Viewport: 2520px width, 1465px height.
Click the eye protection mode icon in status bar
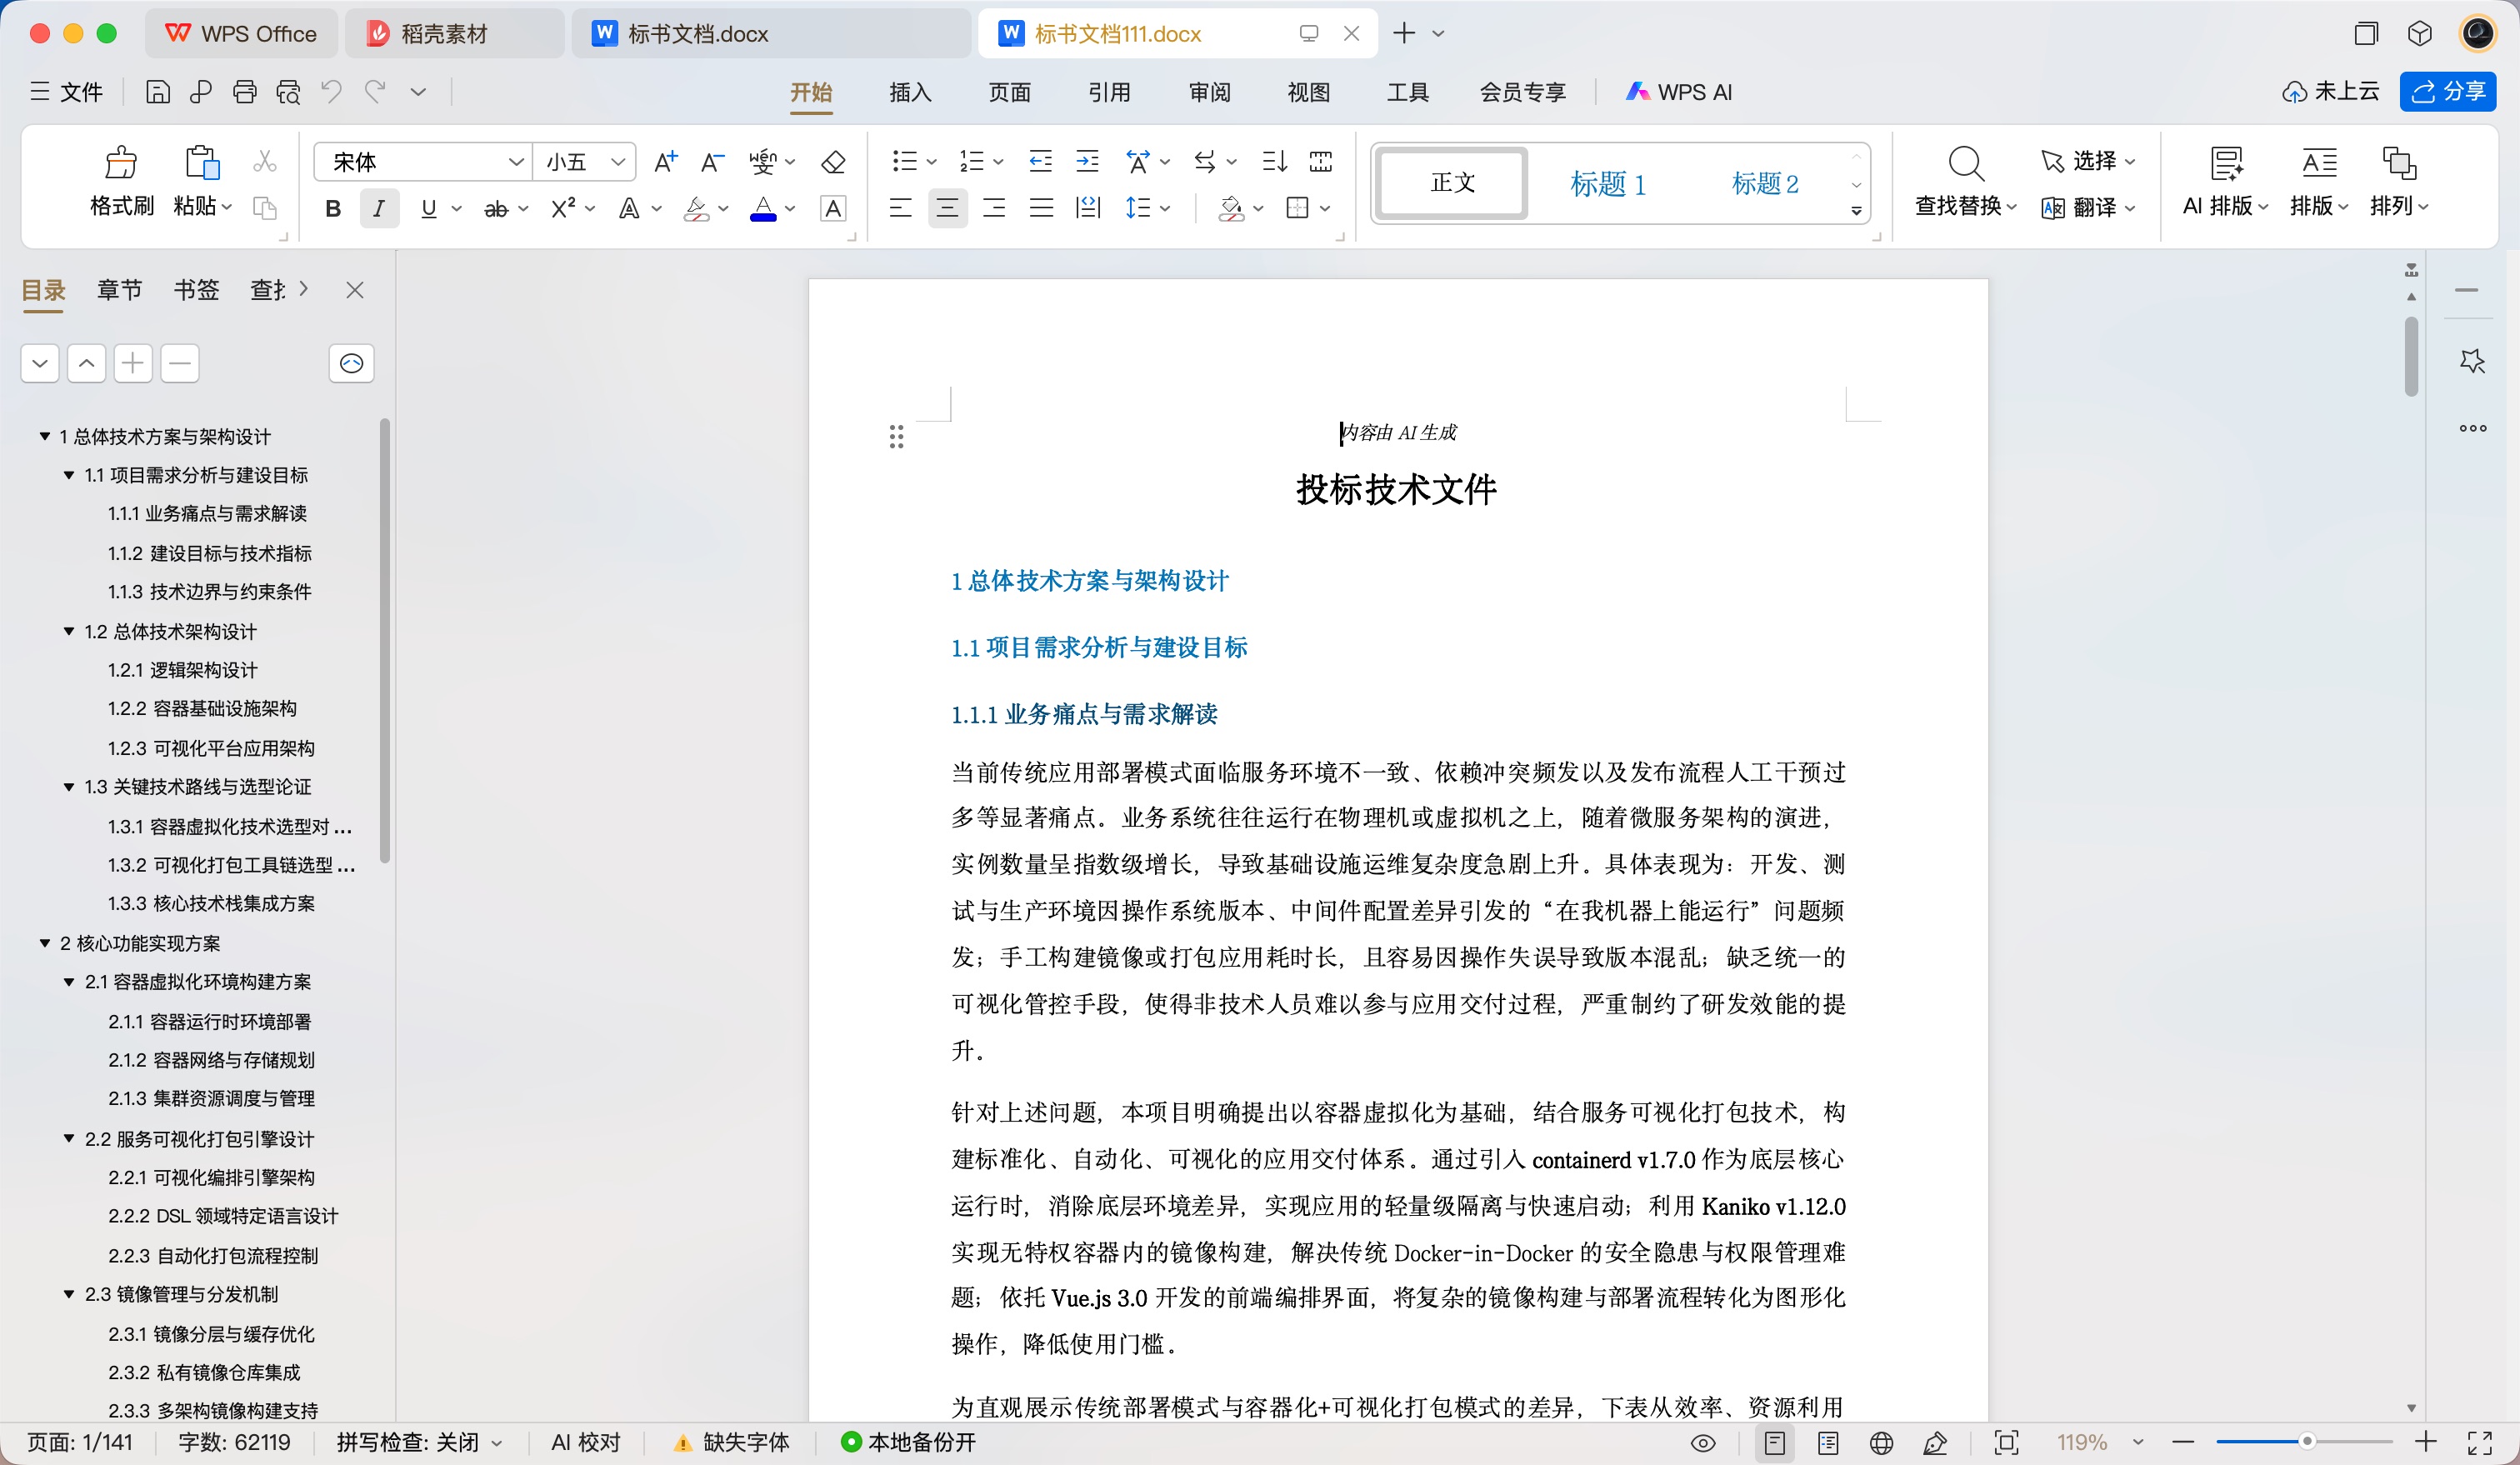click(1703, 1443)
